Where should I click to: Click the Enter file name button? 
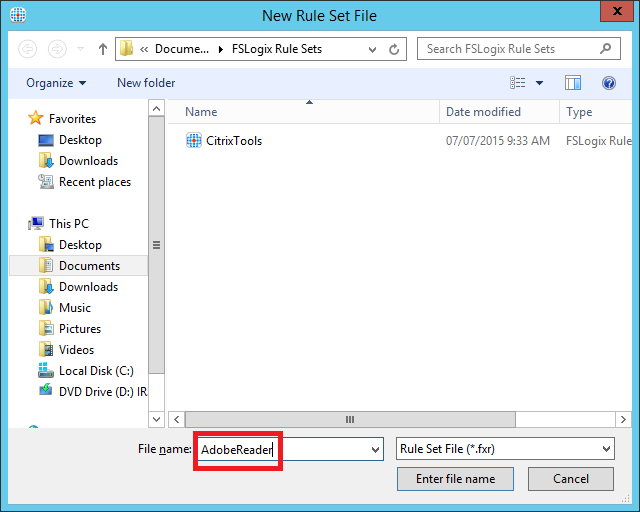(x=455, y=479)
